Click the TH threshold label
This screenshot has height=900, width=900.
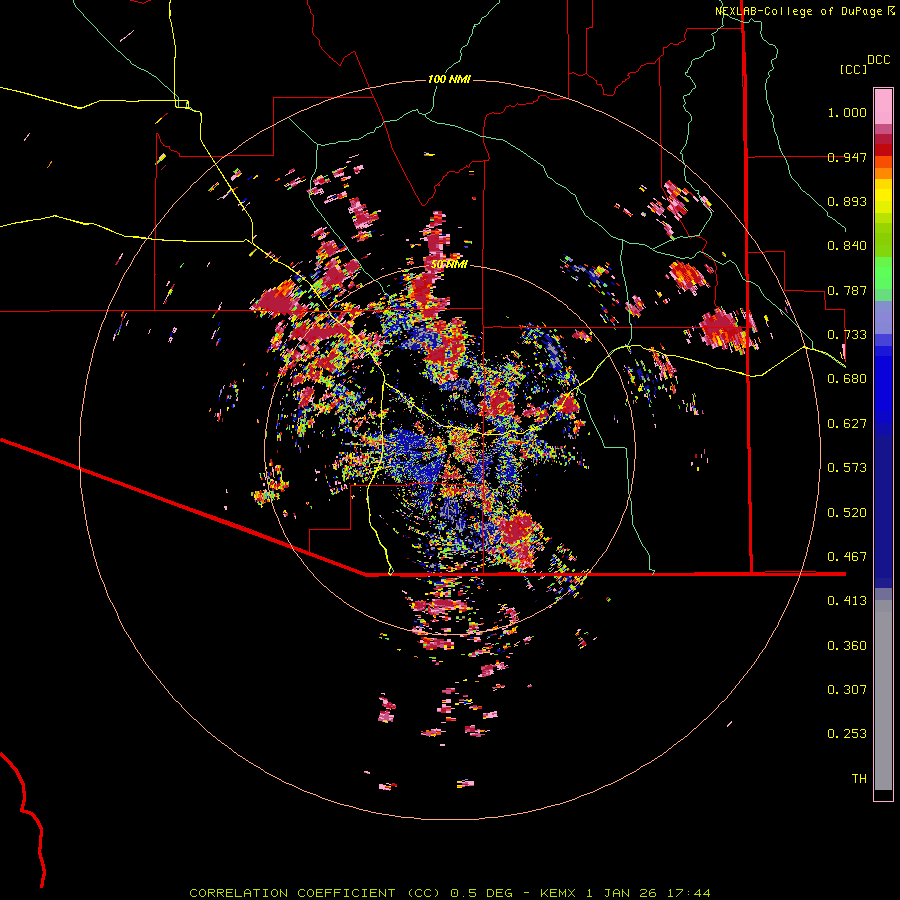coord(859,779)
